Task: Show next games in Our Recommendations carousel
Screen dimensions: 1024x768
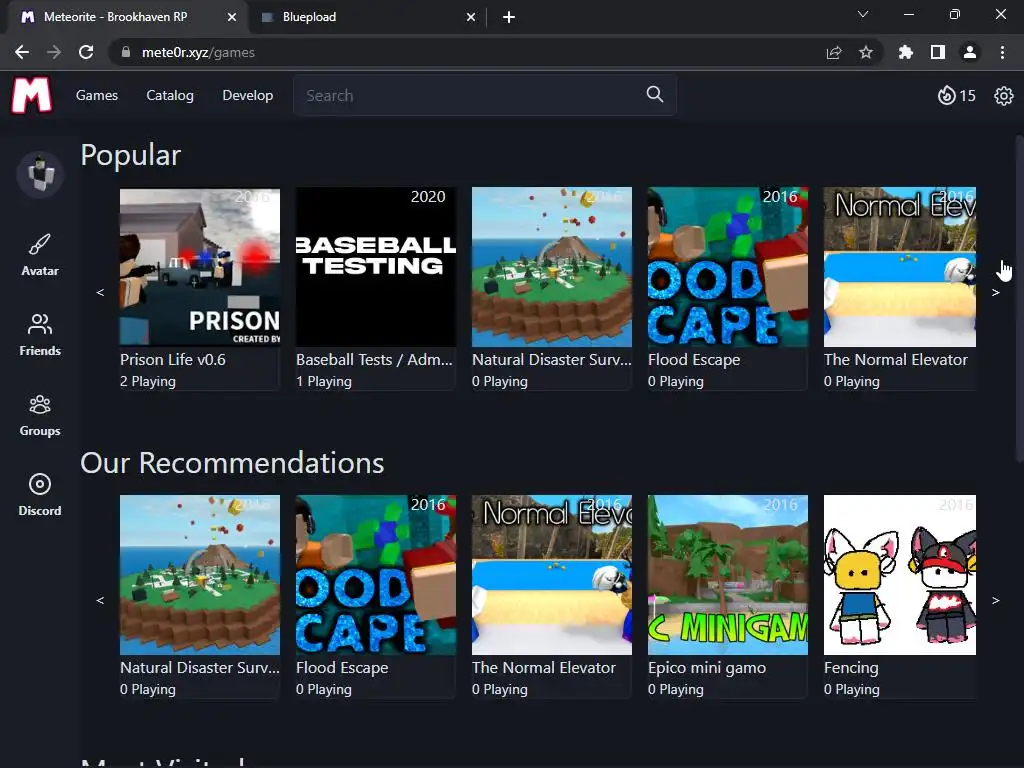Action: click(995, 600)
